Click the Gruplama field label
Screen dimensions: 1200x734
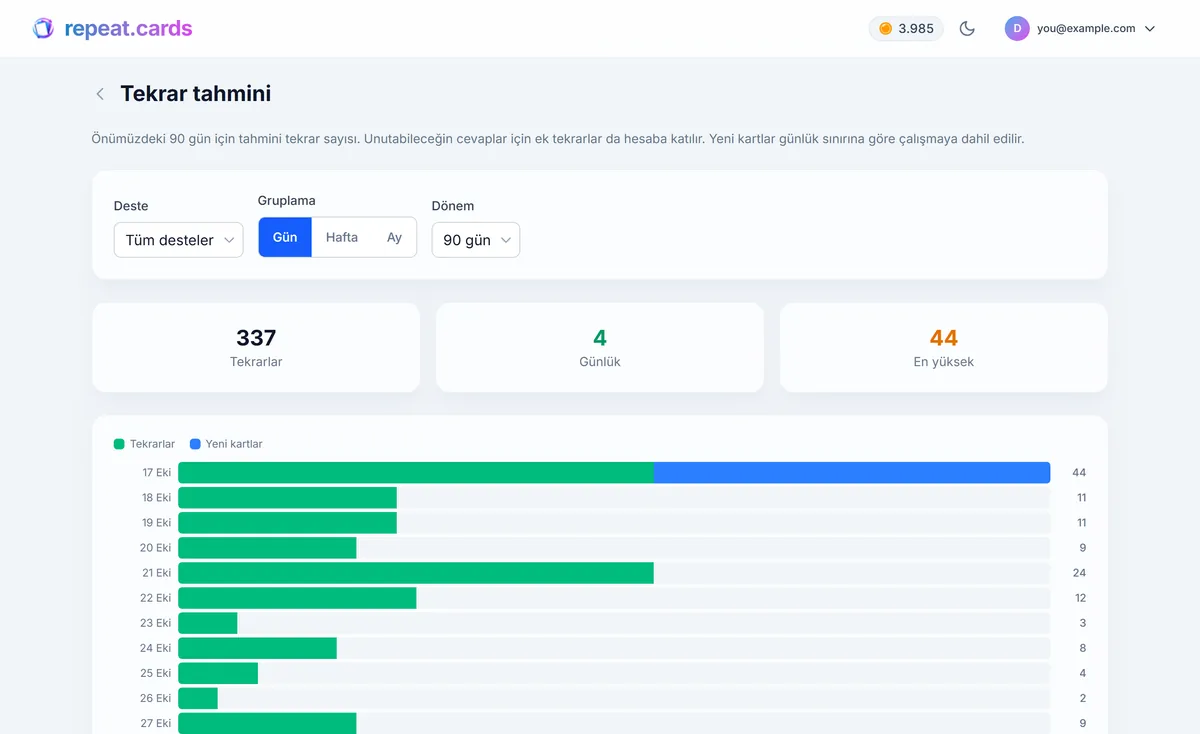(287, 201)
